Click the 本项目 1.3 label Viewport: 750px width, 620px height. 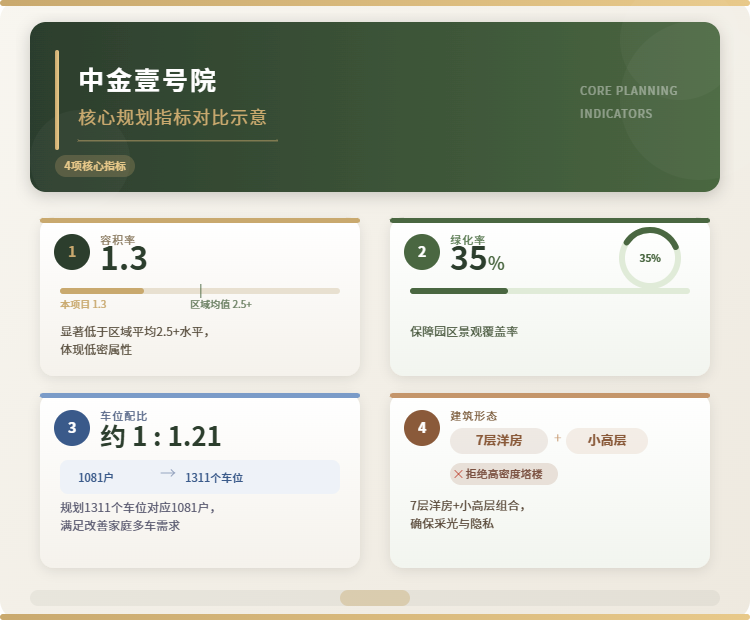83,304
